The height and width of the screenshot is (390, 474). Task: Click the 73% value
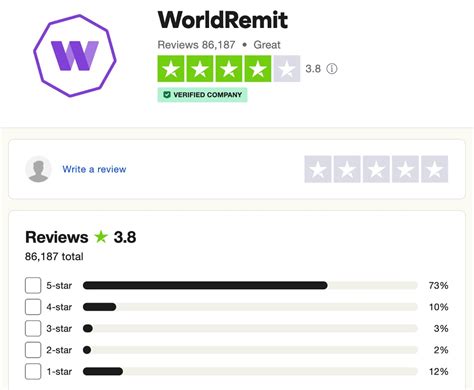coord(438,285)
